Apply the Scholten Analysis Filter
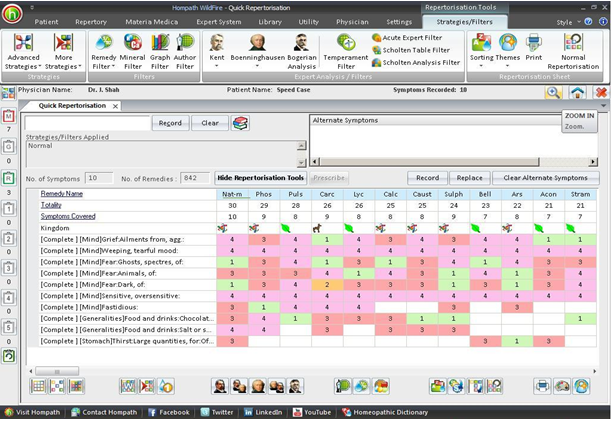Screen dimensions: 612x421 416,62
